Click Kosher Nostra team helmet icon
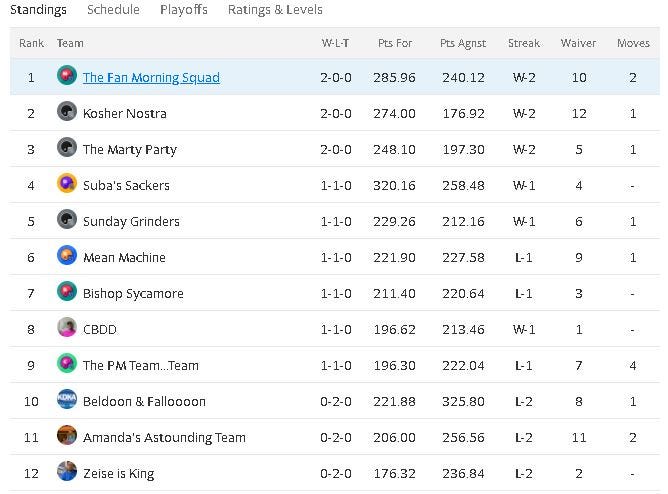668x494 pixels. click(x=67, y=113)
